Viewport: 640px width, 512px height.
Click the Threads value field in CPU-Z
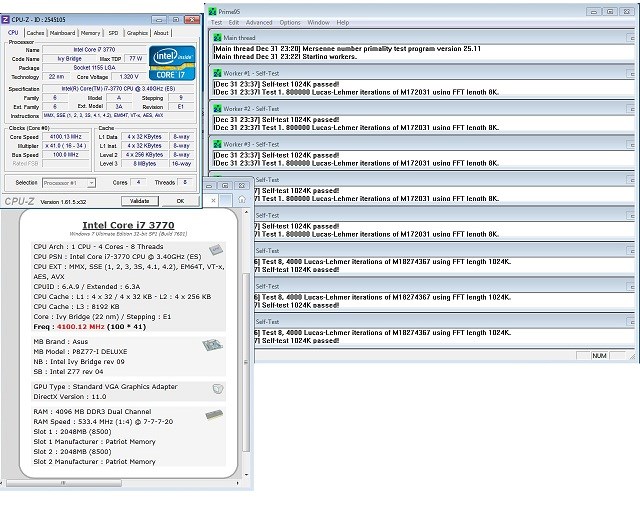185,183
